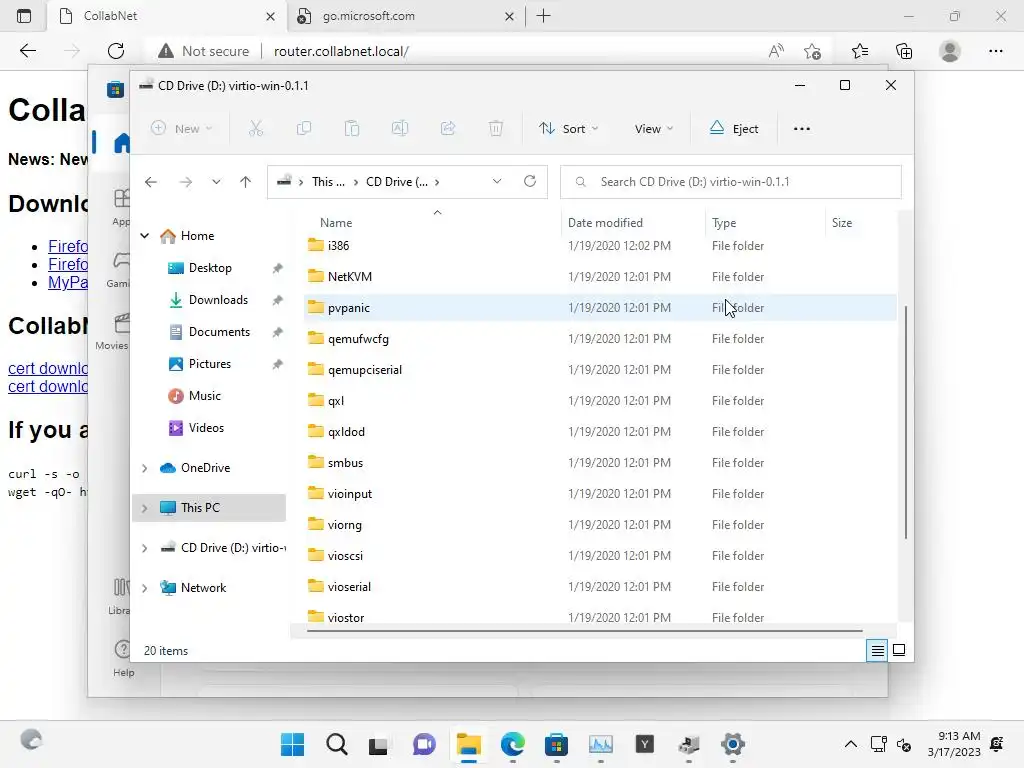Open Microsoft Store from taskbar
This screenshot has width=1024, height=768.
(x=556, y=744)
